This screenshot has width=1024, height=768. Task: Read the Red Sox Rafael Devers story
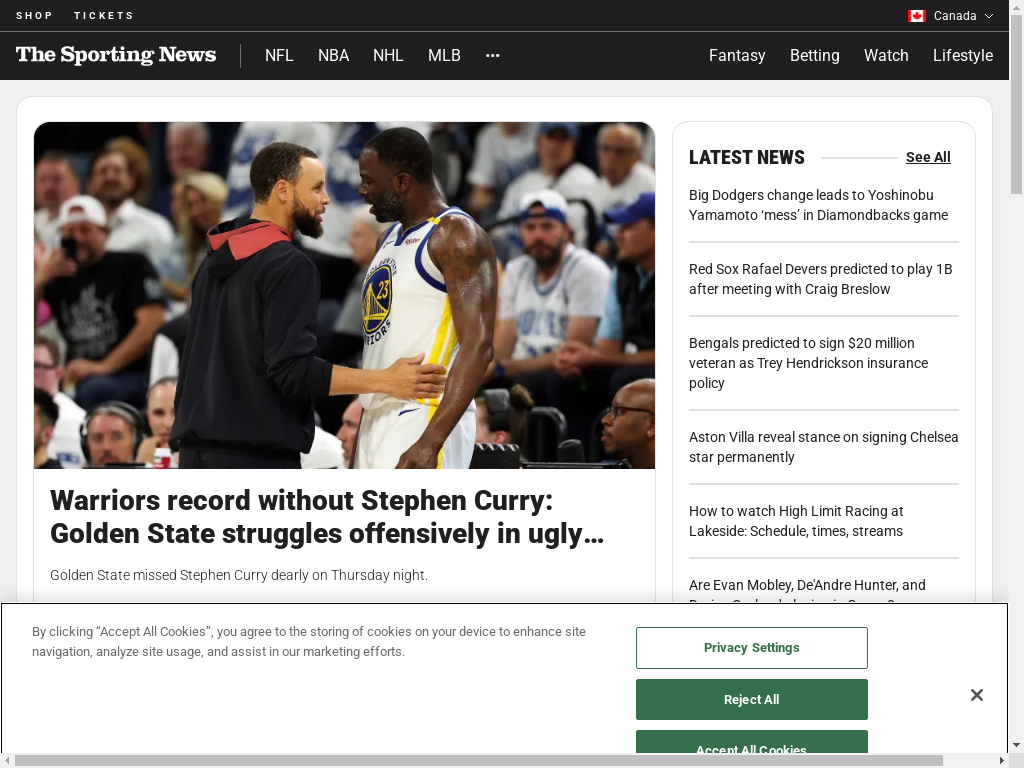coord(820,279)
